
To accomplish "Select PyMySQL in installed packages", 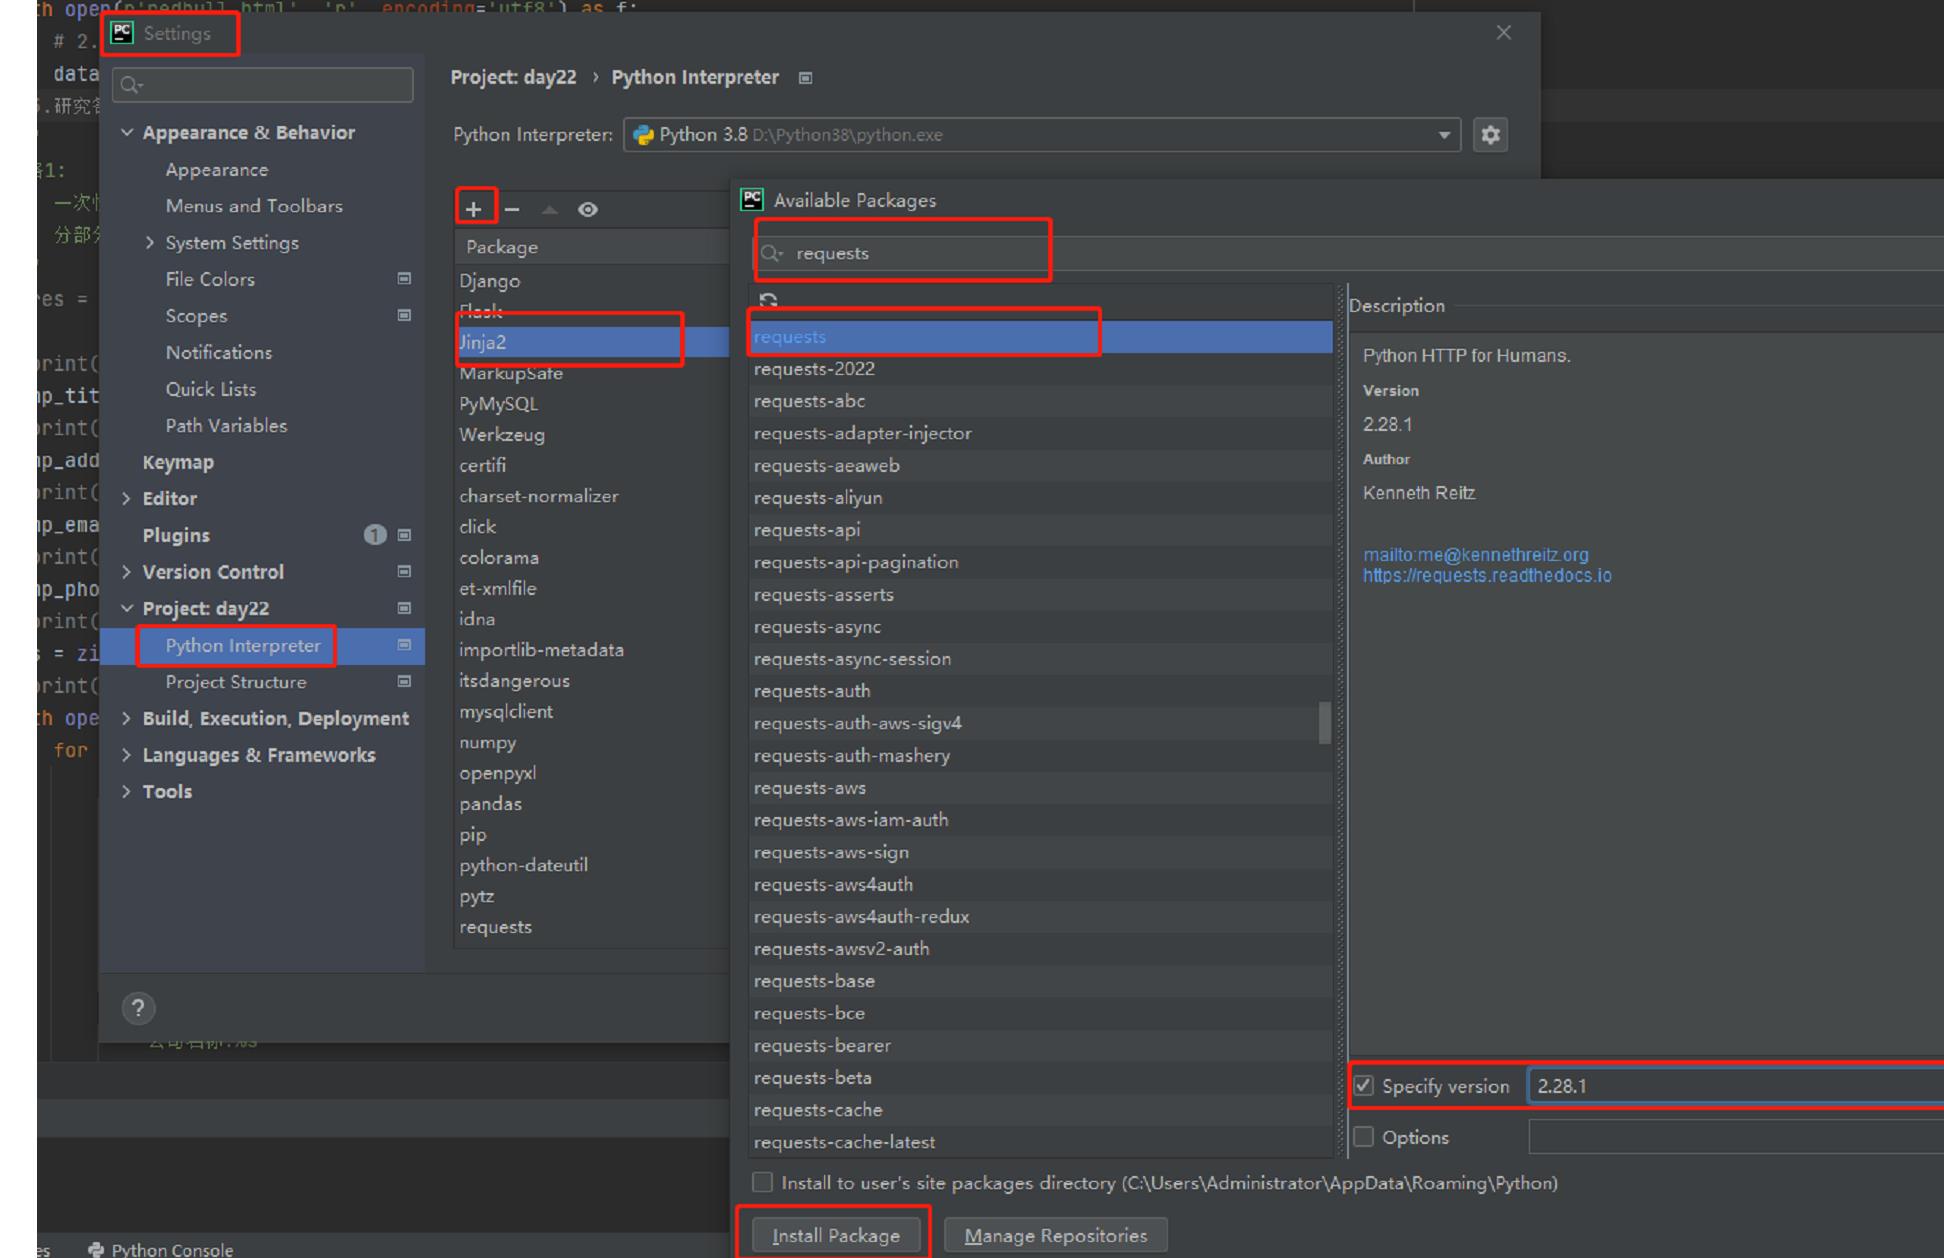I will point(592,404).
